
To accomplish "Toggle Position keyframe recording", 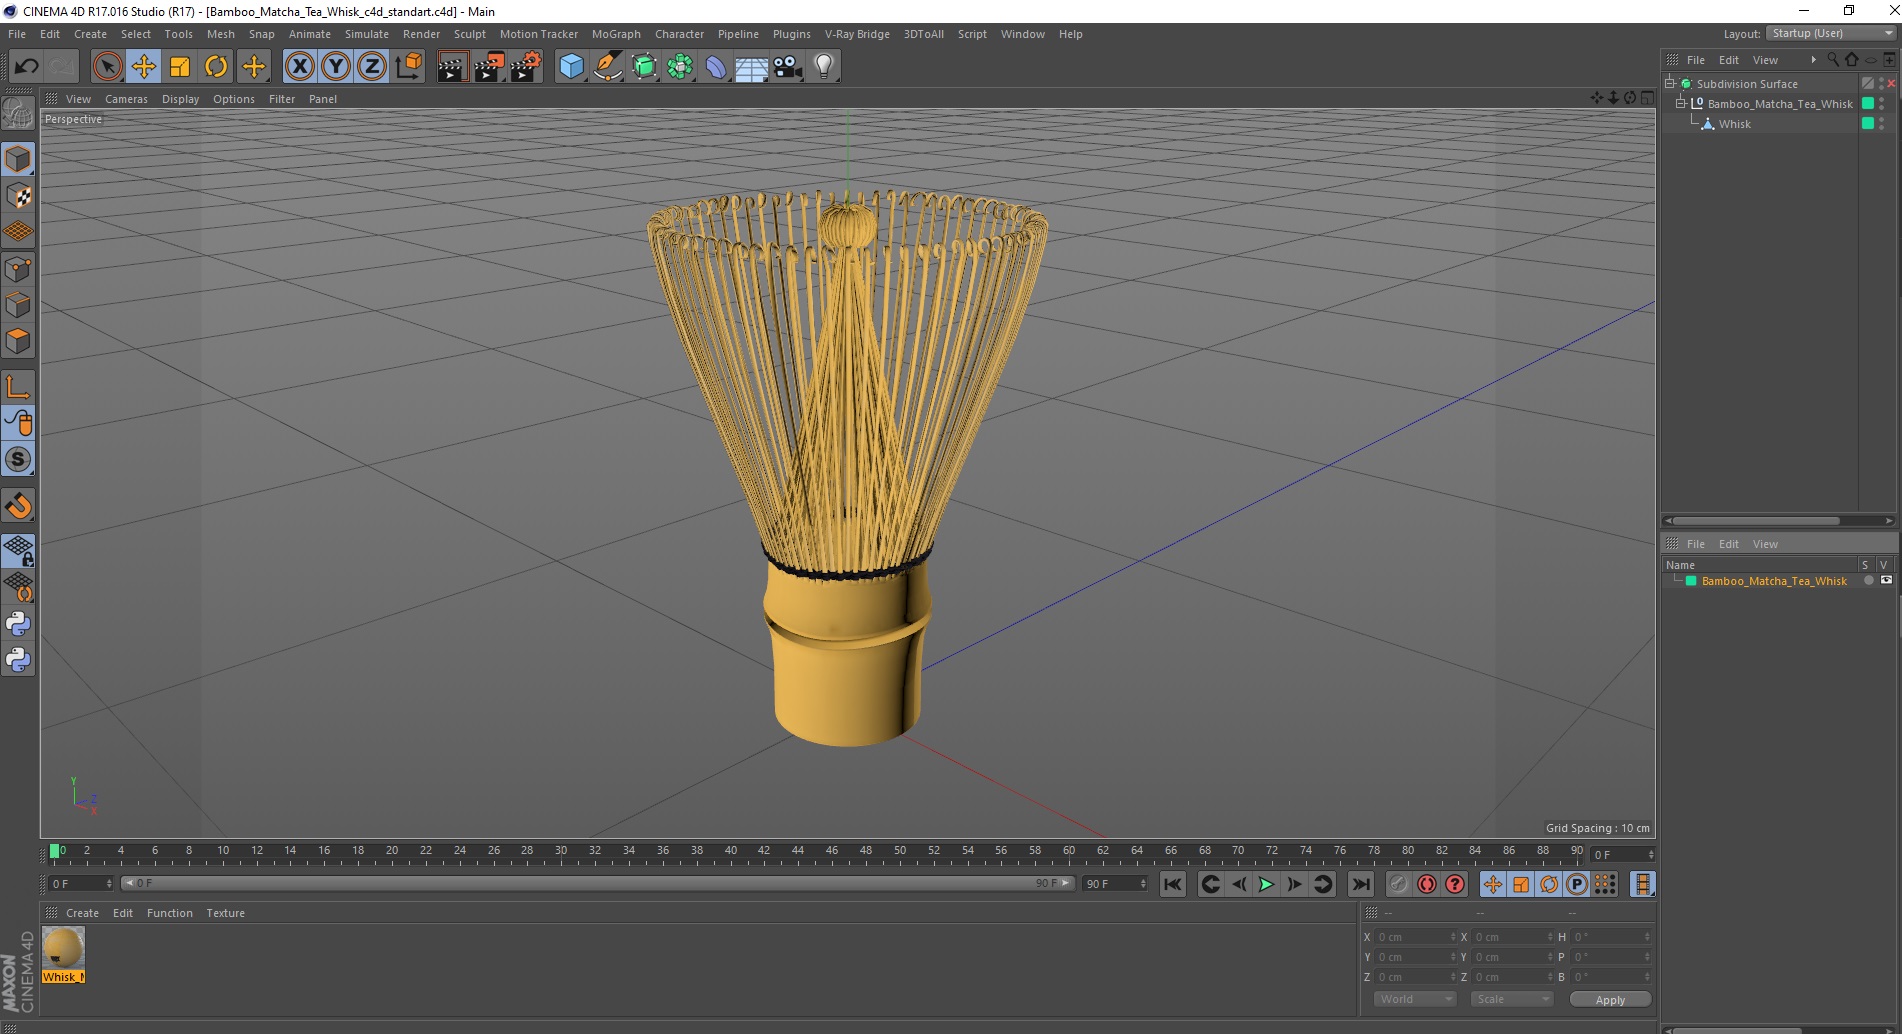I will tap(1493, 884).
